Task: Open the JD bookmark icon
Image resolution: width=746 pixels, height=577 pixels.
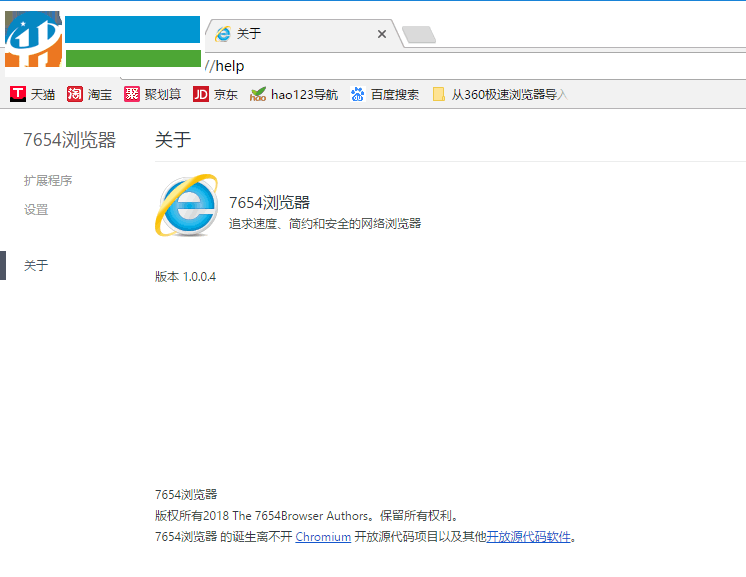Action: point(201,94)
